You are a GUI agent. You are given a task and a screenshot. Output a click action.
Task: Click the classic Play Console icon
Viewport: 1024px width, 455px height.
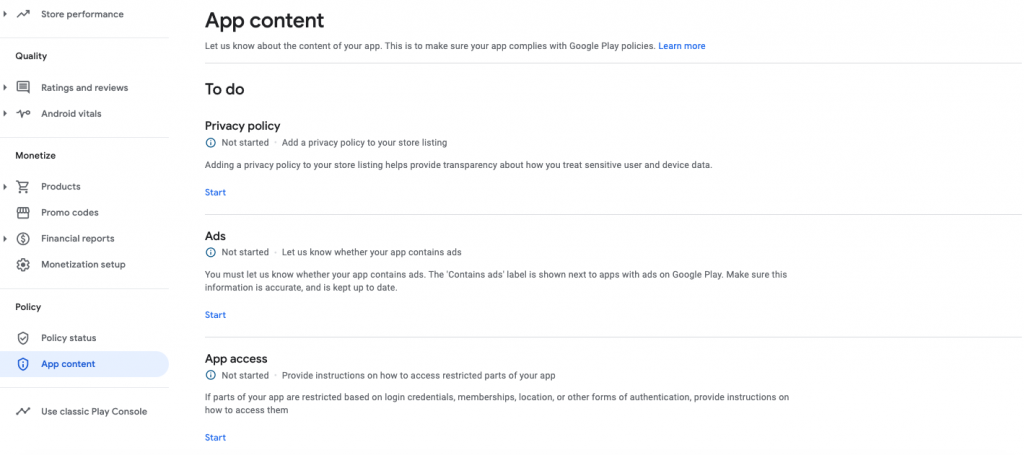pos(23,411)
